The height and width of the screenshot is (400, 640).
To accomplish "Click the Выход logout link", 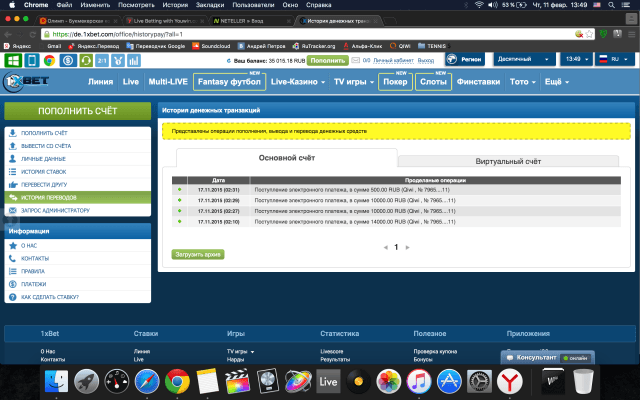I will tap(426, 60).
